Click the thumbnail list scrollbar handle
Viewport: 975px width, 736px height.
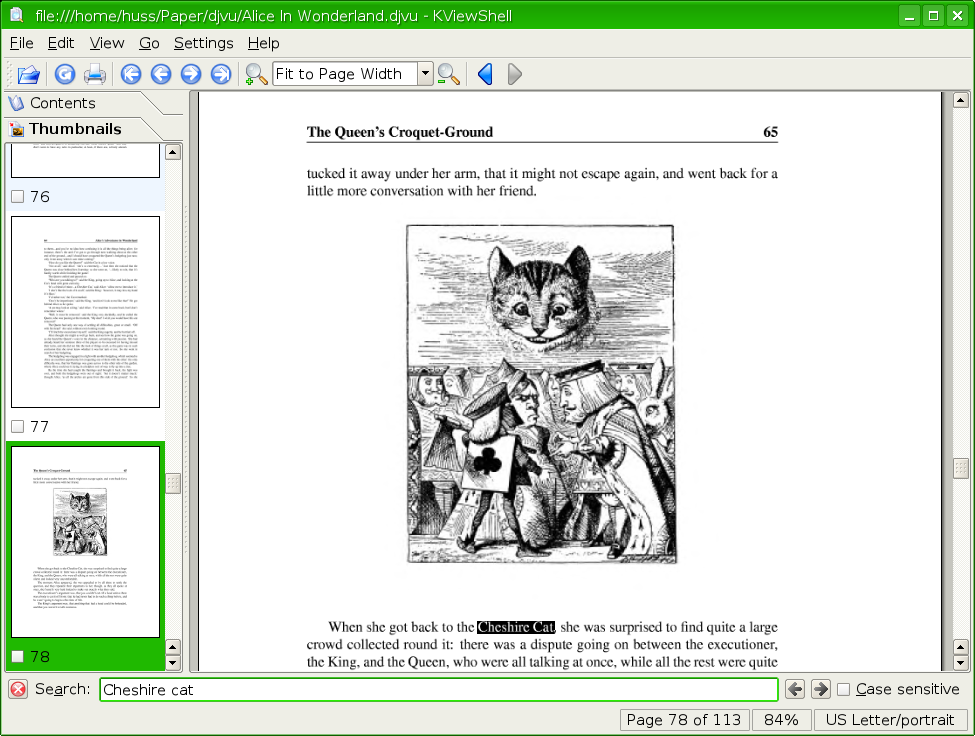tap(173, 483)
